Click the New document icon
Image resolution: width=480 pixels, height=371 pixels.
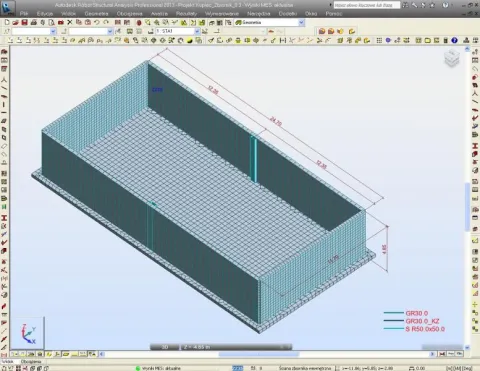click(x=7, y=22)
